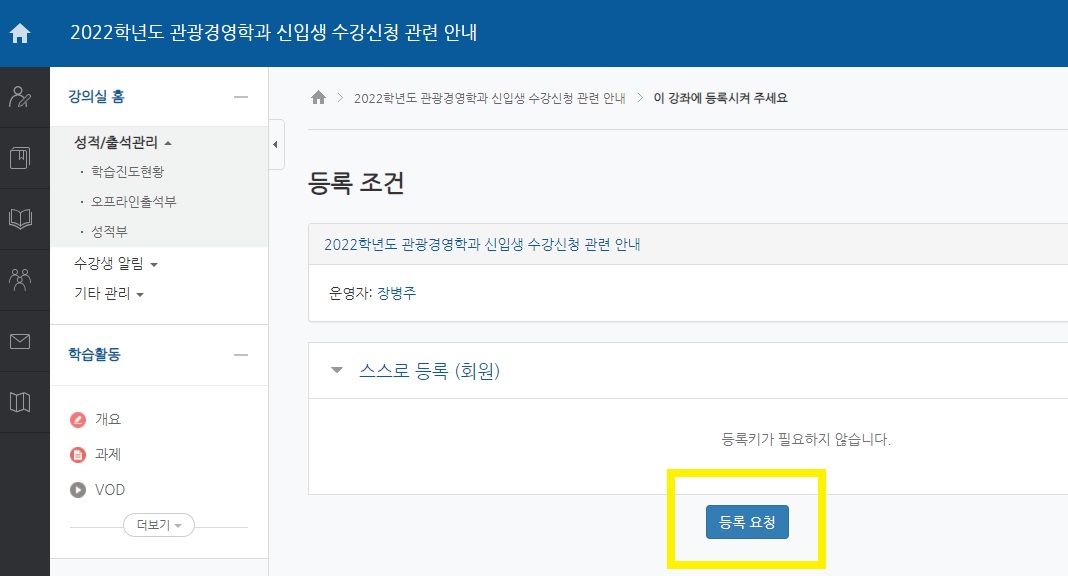Open 학습진도현황 menu item
The height and width of the screenshot is (576, 1068).
pos(127,172)
